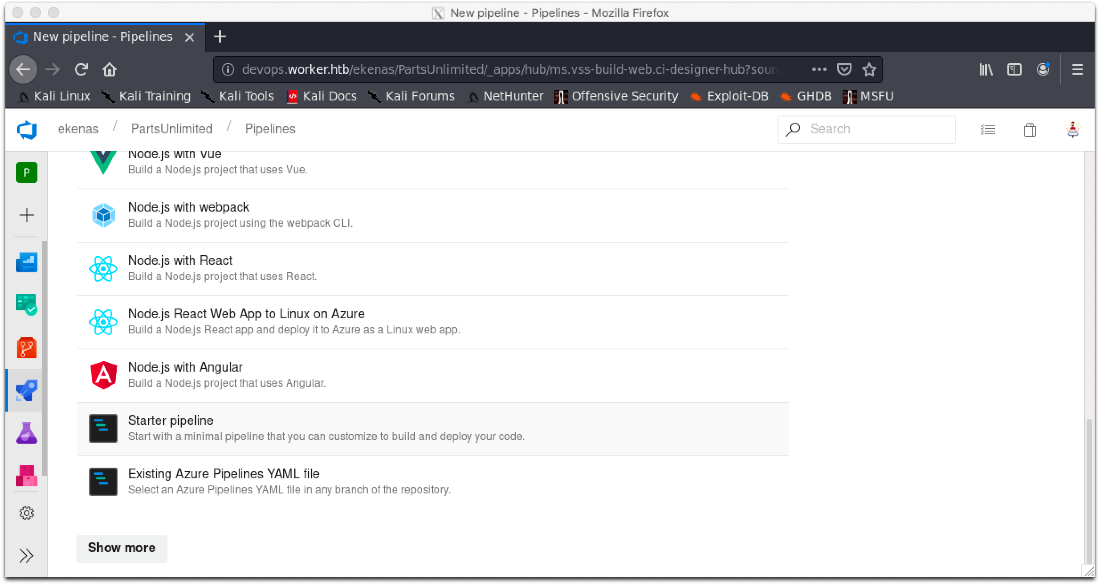Select Node.js with React template
Viewport: 1100px width, 585px height.
click(433, 269)
